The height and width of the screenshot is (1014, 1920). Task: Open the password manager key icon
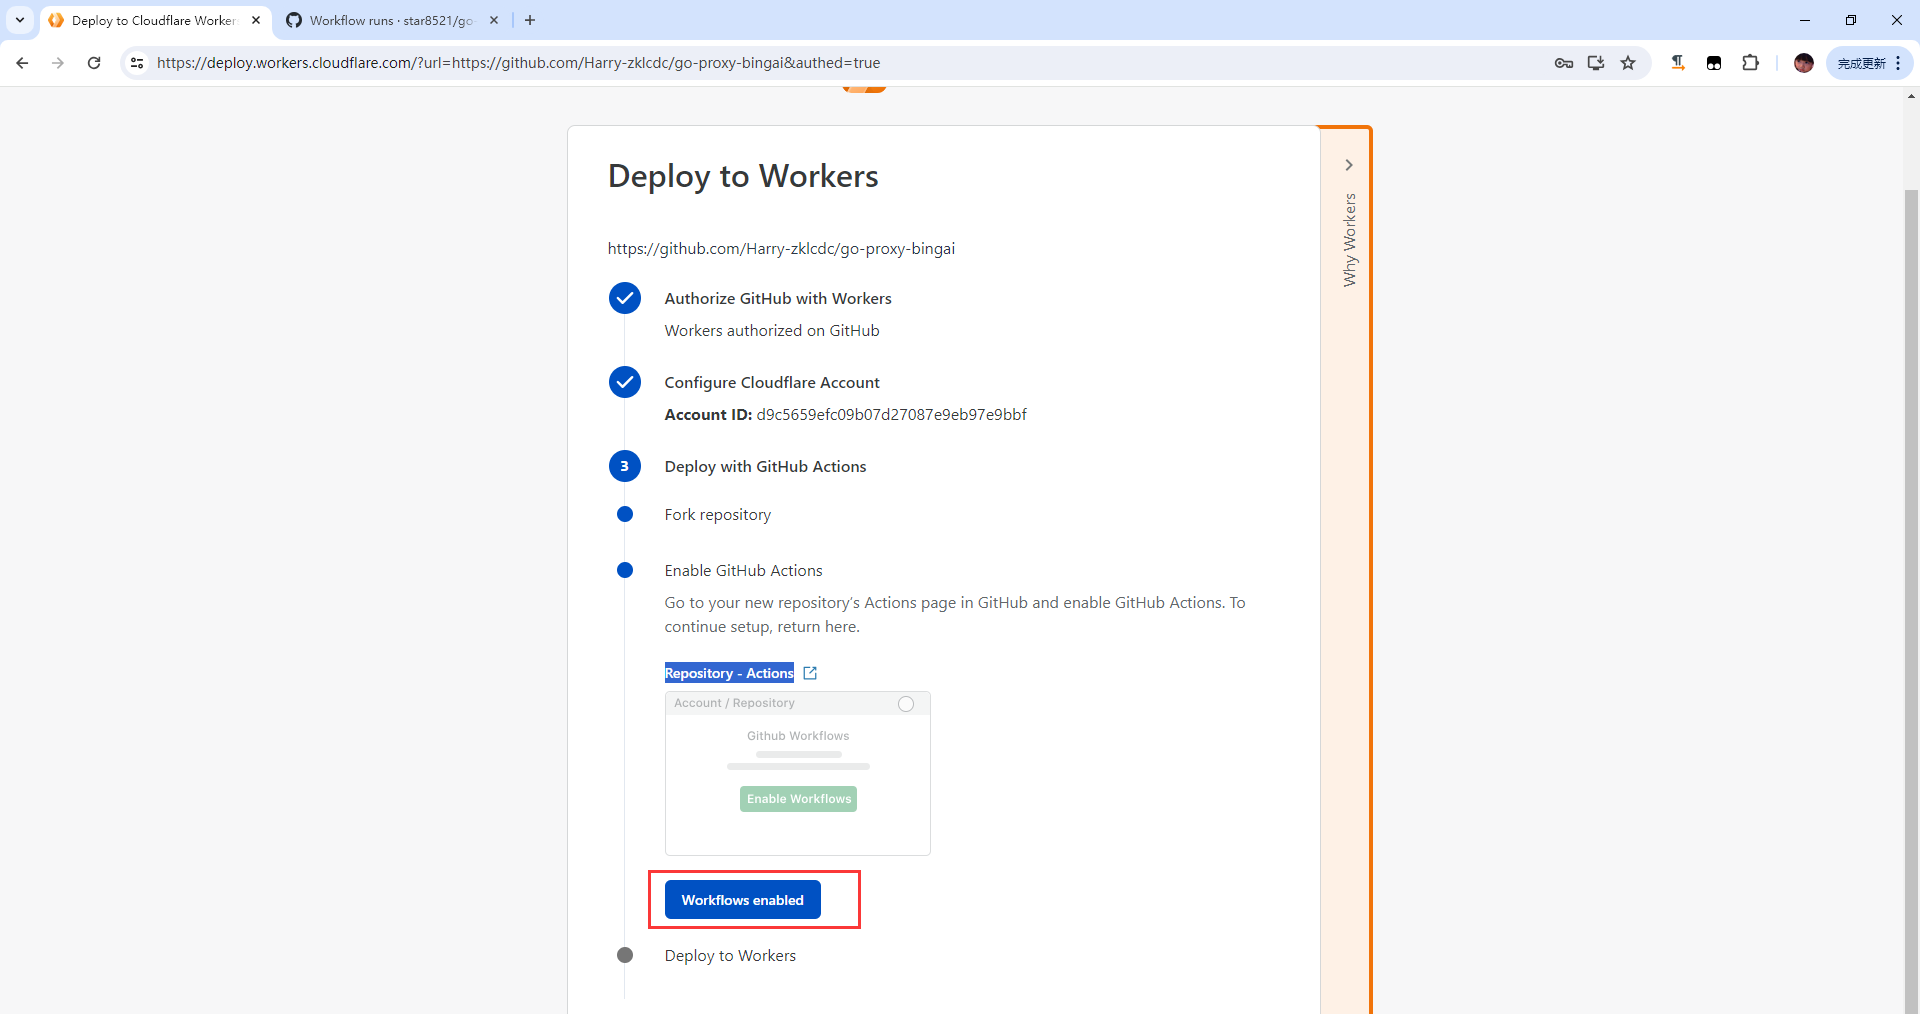(1564, 63)
